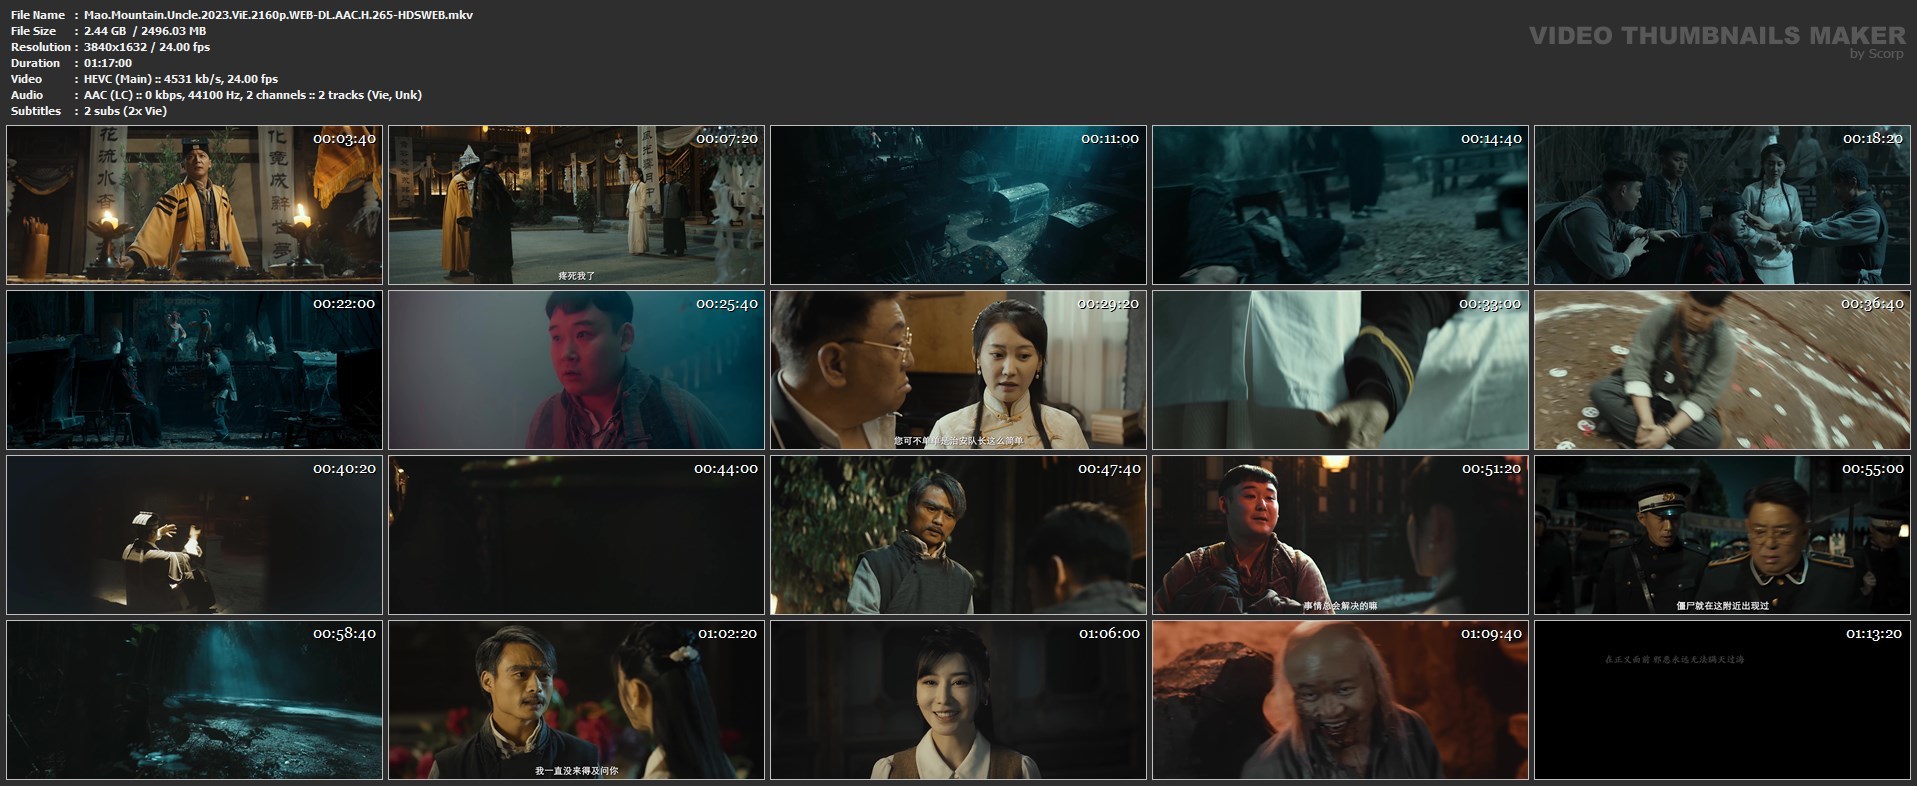
Task: Select the black thumbnail at 01:13:20
Action: (1723, 700)
